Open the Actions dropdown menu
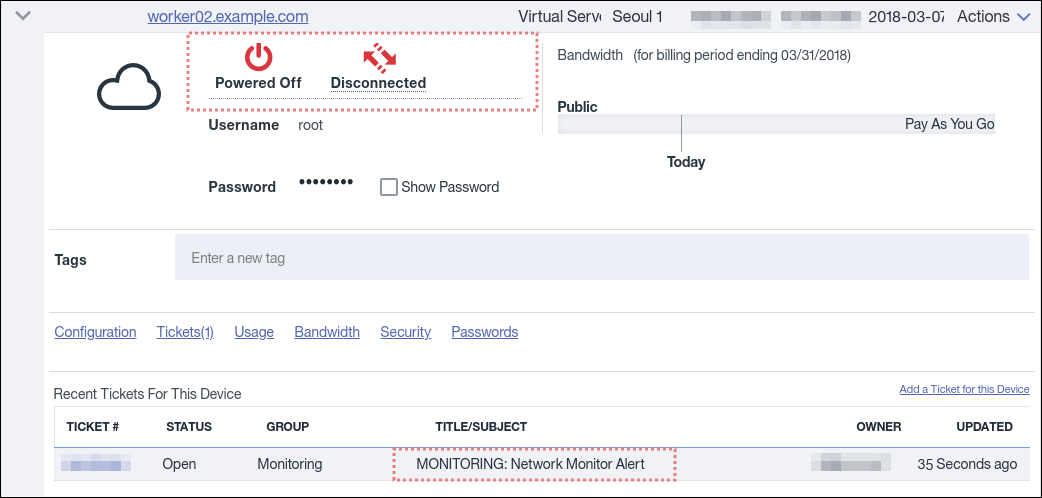1042x498 pixels. pos(993,16)
